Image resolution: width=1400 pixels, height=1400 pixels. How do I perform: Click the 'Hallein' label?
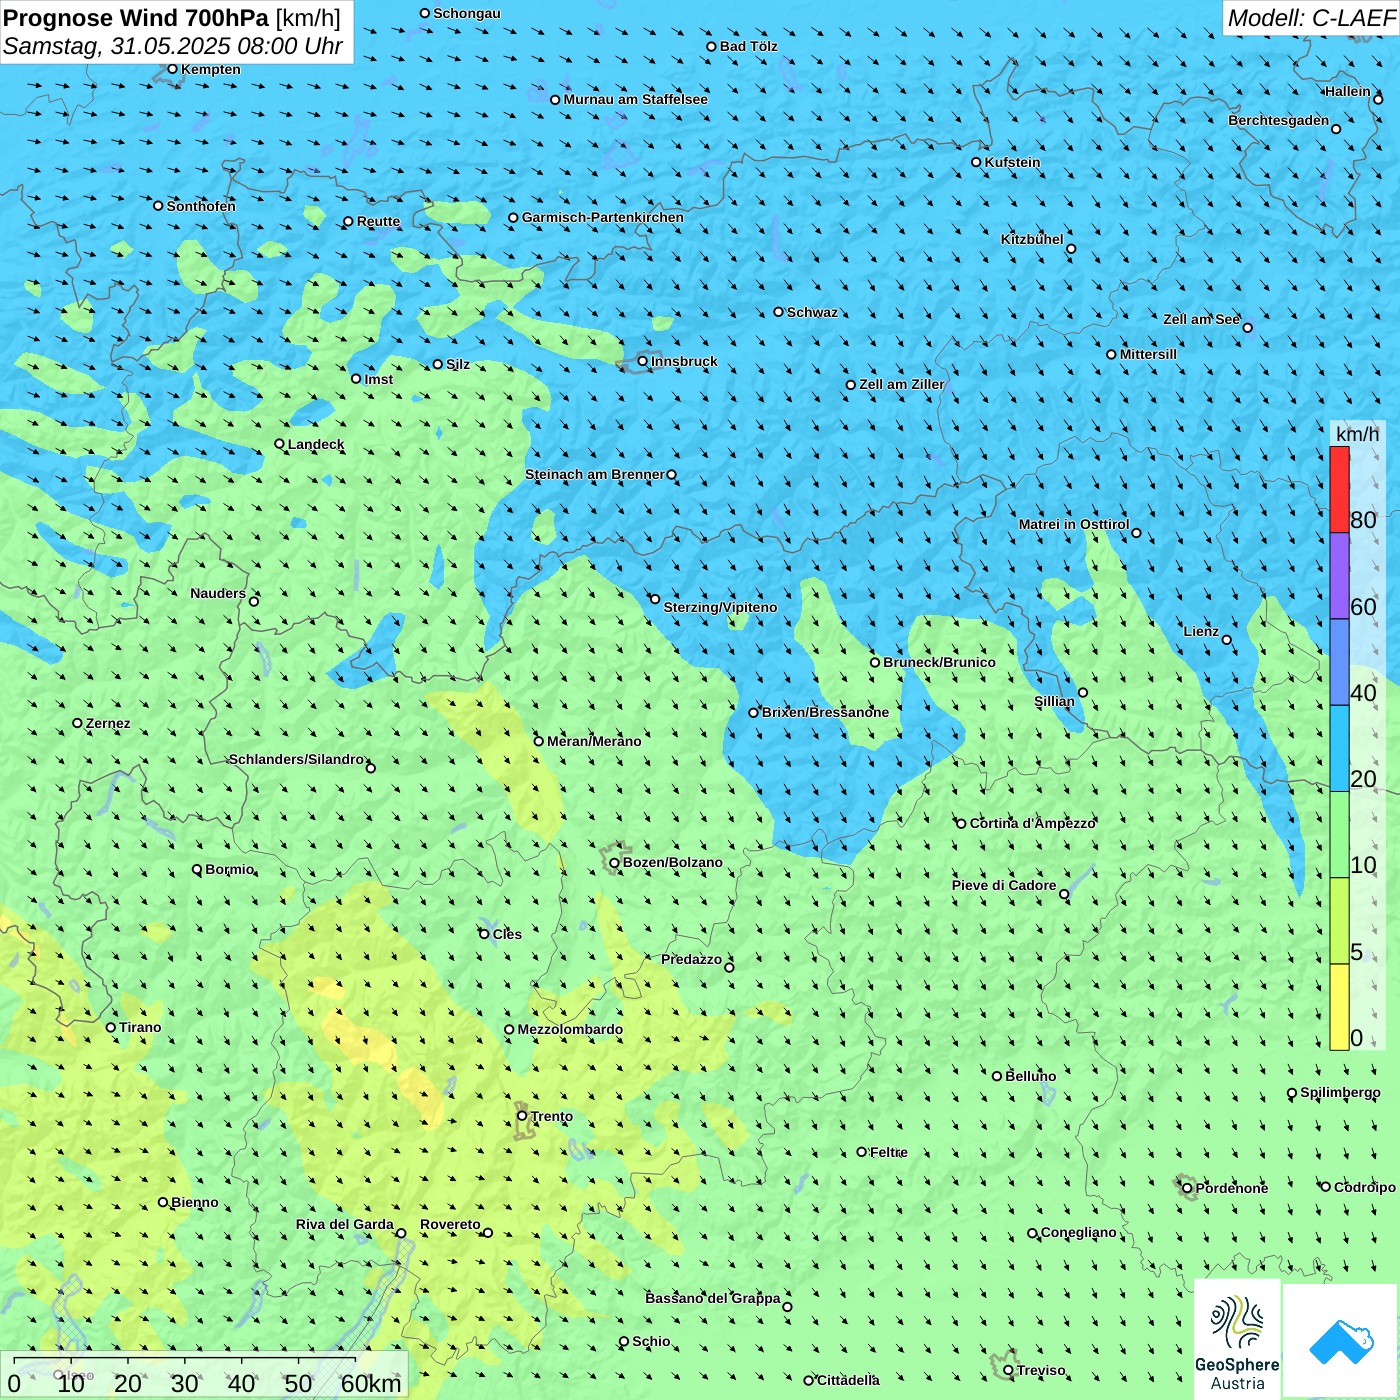[x=1348, y=91]
